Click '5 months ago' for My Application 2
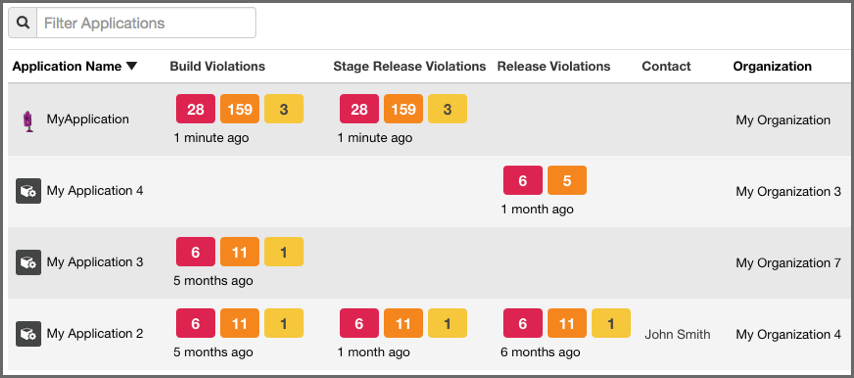Viewport: 854px width, 378px height. click(x=213, y=352)
